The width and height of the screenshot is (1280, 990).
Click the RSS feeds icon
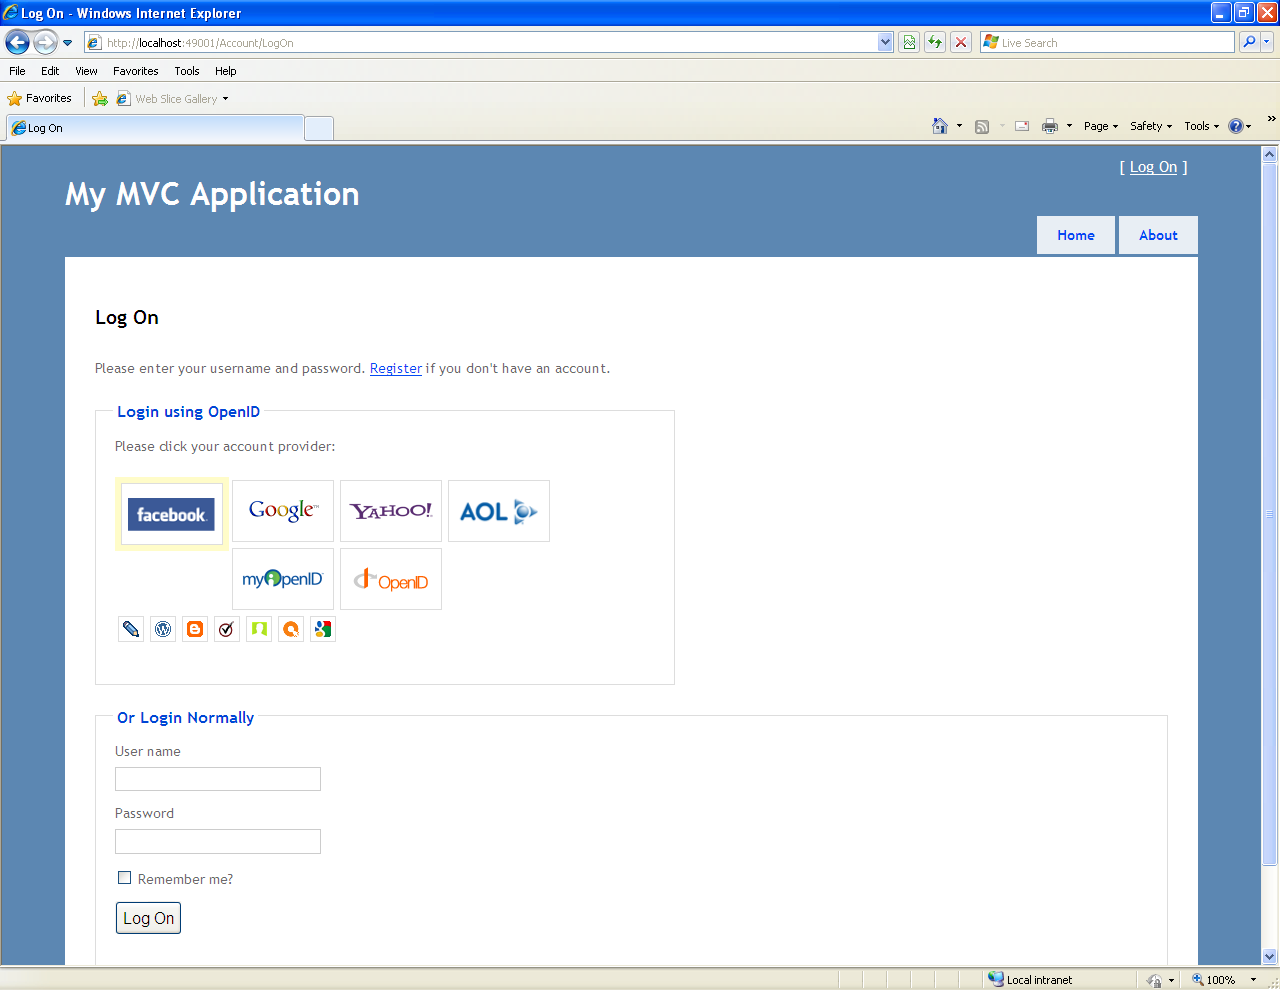point(982,126)
